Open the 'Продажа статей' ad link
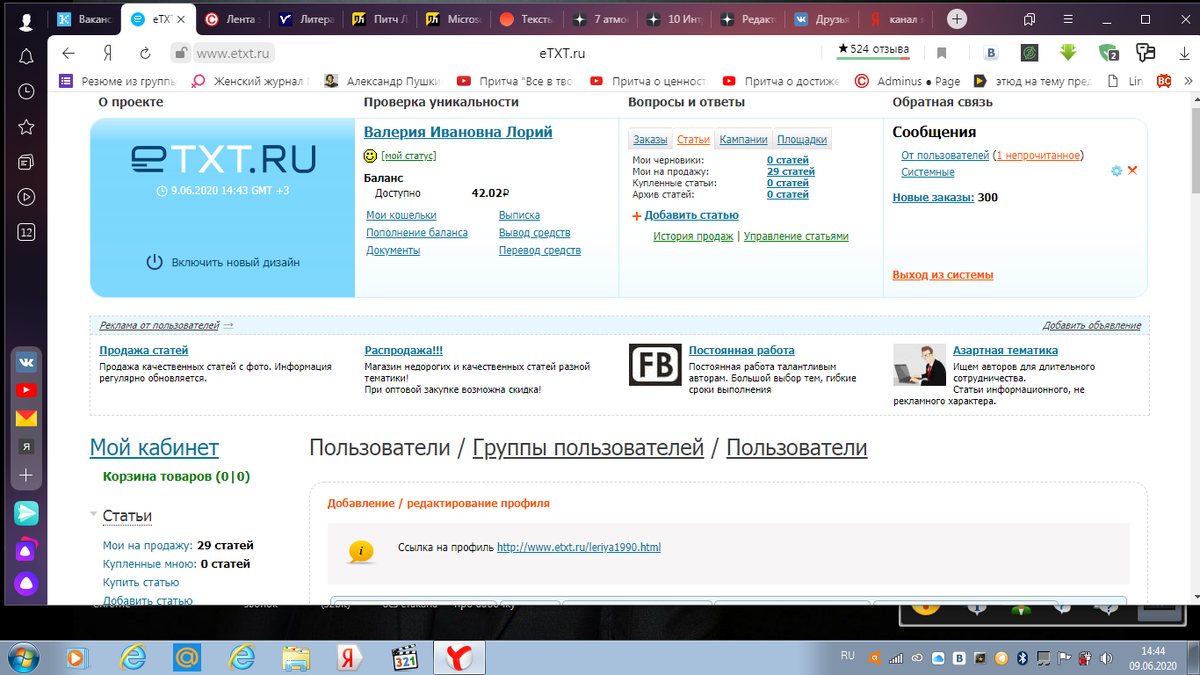The width and height of the screenshot is (1200, 675). click(x=144, y=350)
